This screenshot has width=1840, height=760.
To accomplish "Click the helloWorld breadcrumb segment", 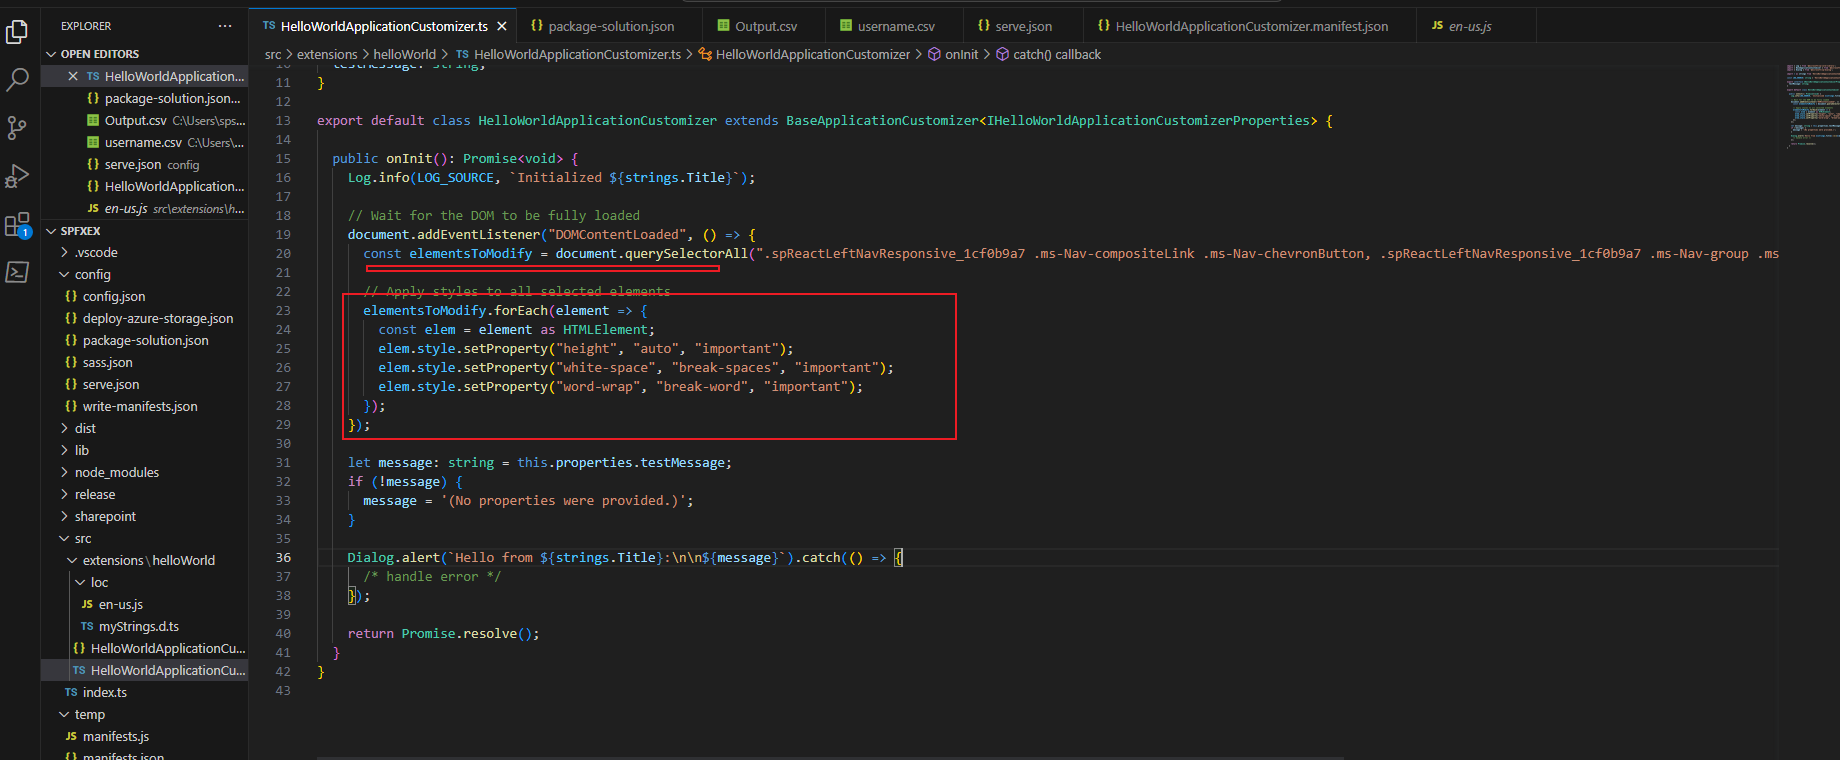I will pos(405,55).
